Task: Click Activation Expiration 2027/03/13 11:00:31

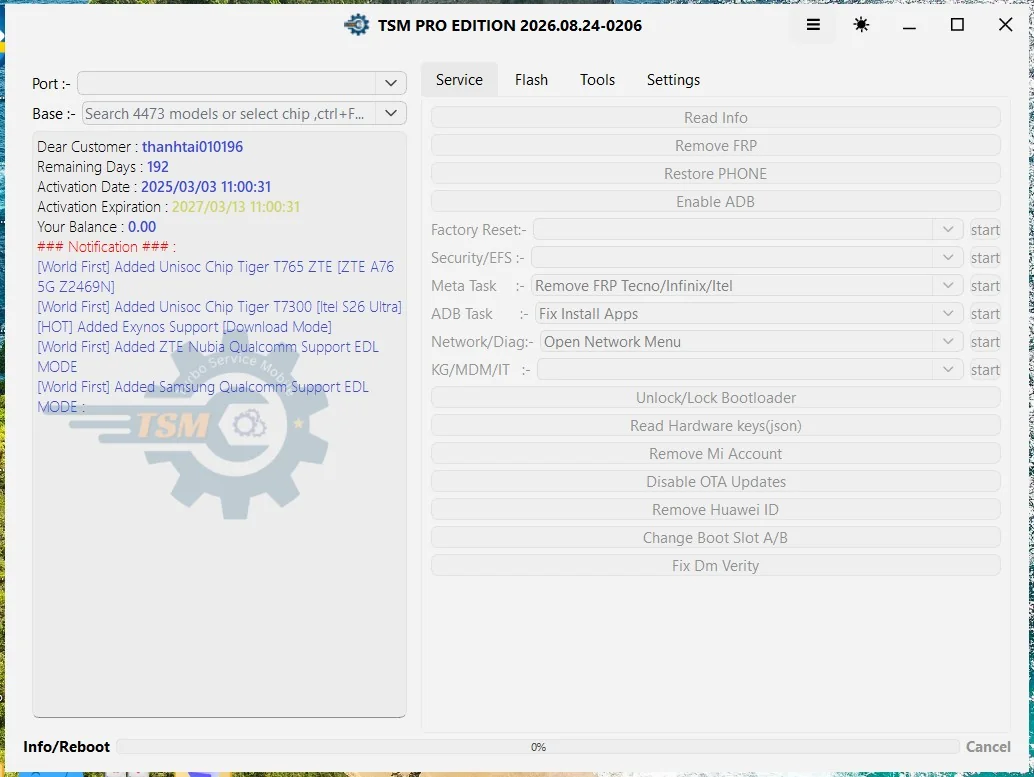Action: (235, 206)
